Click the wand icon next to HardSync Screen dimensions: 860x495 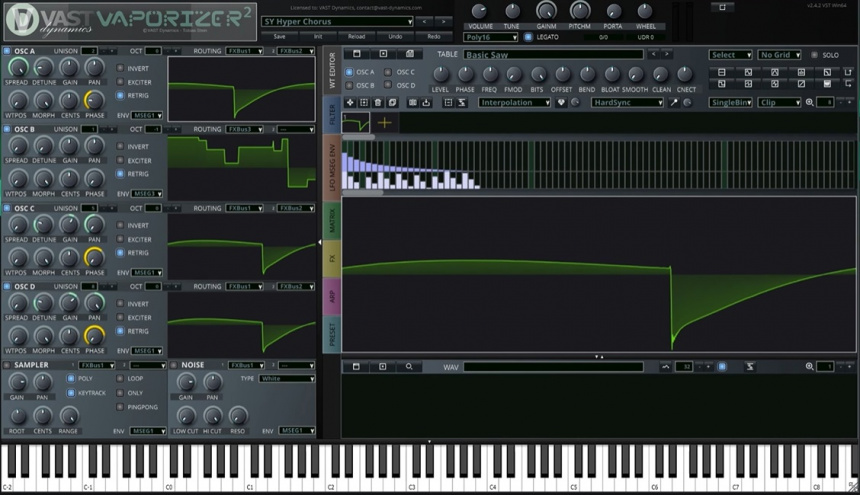click(x=674, y=103)
